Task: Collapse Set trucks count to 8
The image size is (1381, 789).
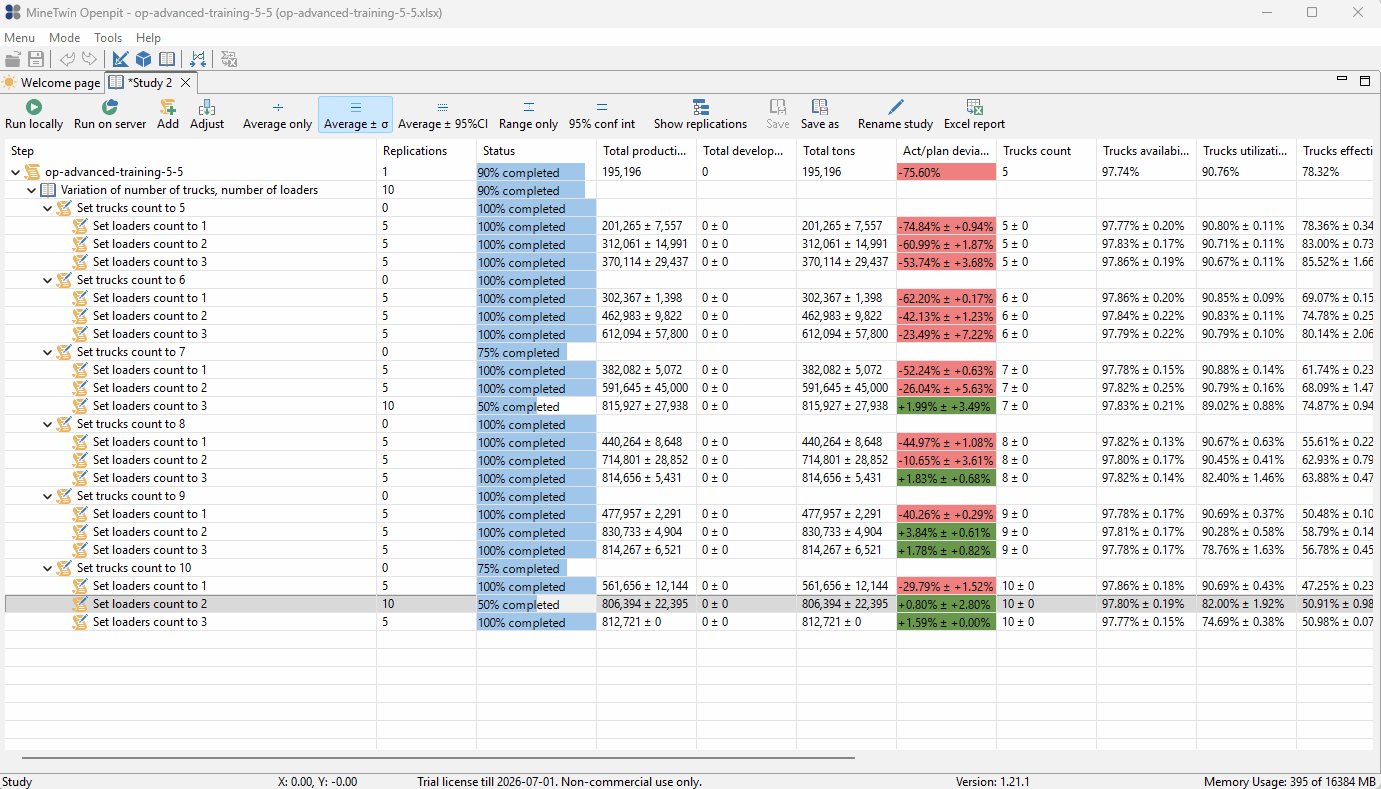Action: [47, 424]
